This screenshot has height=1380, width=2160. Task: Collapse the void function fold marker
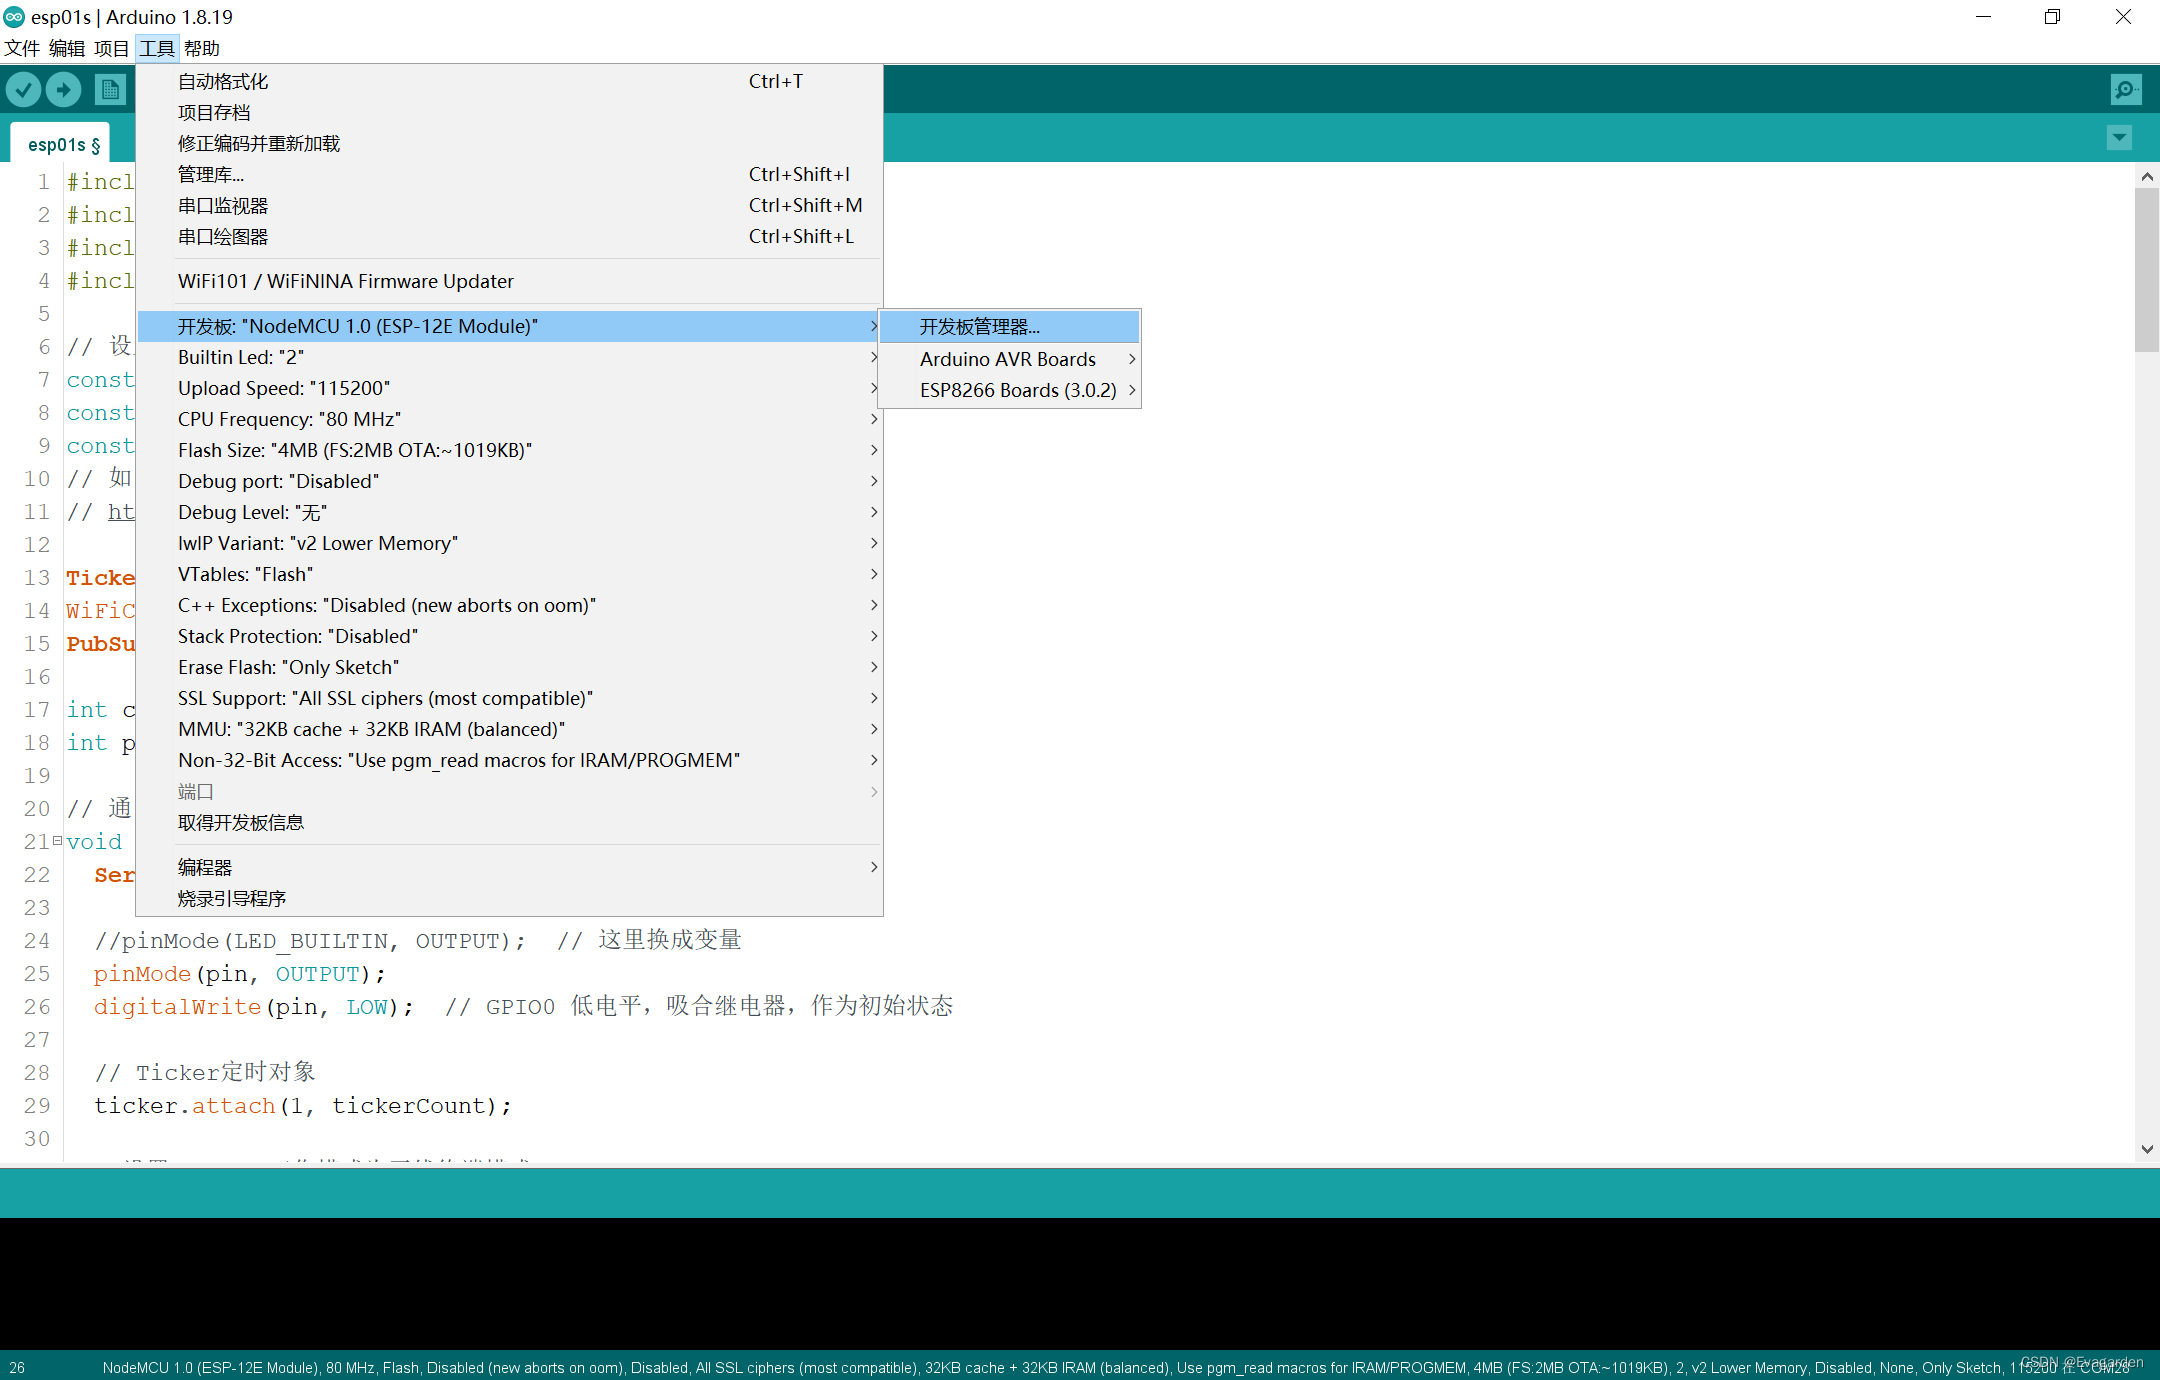click(57, 841)
